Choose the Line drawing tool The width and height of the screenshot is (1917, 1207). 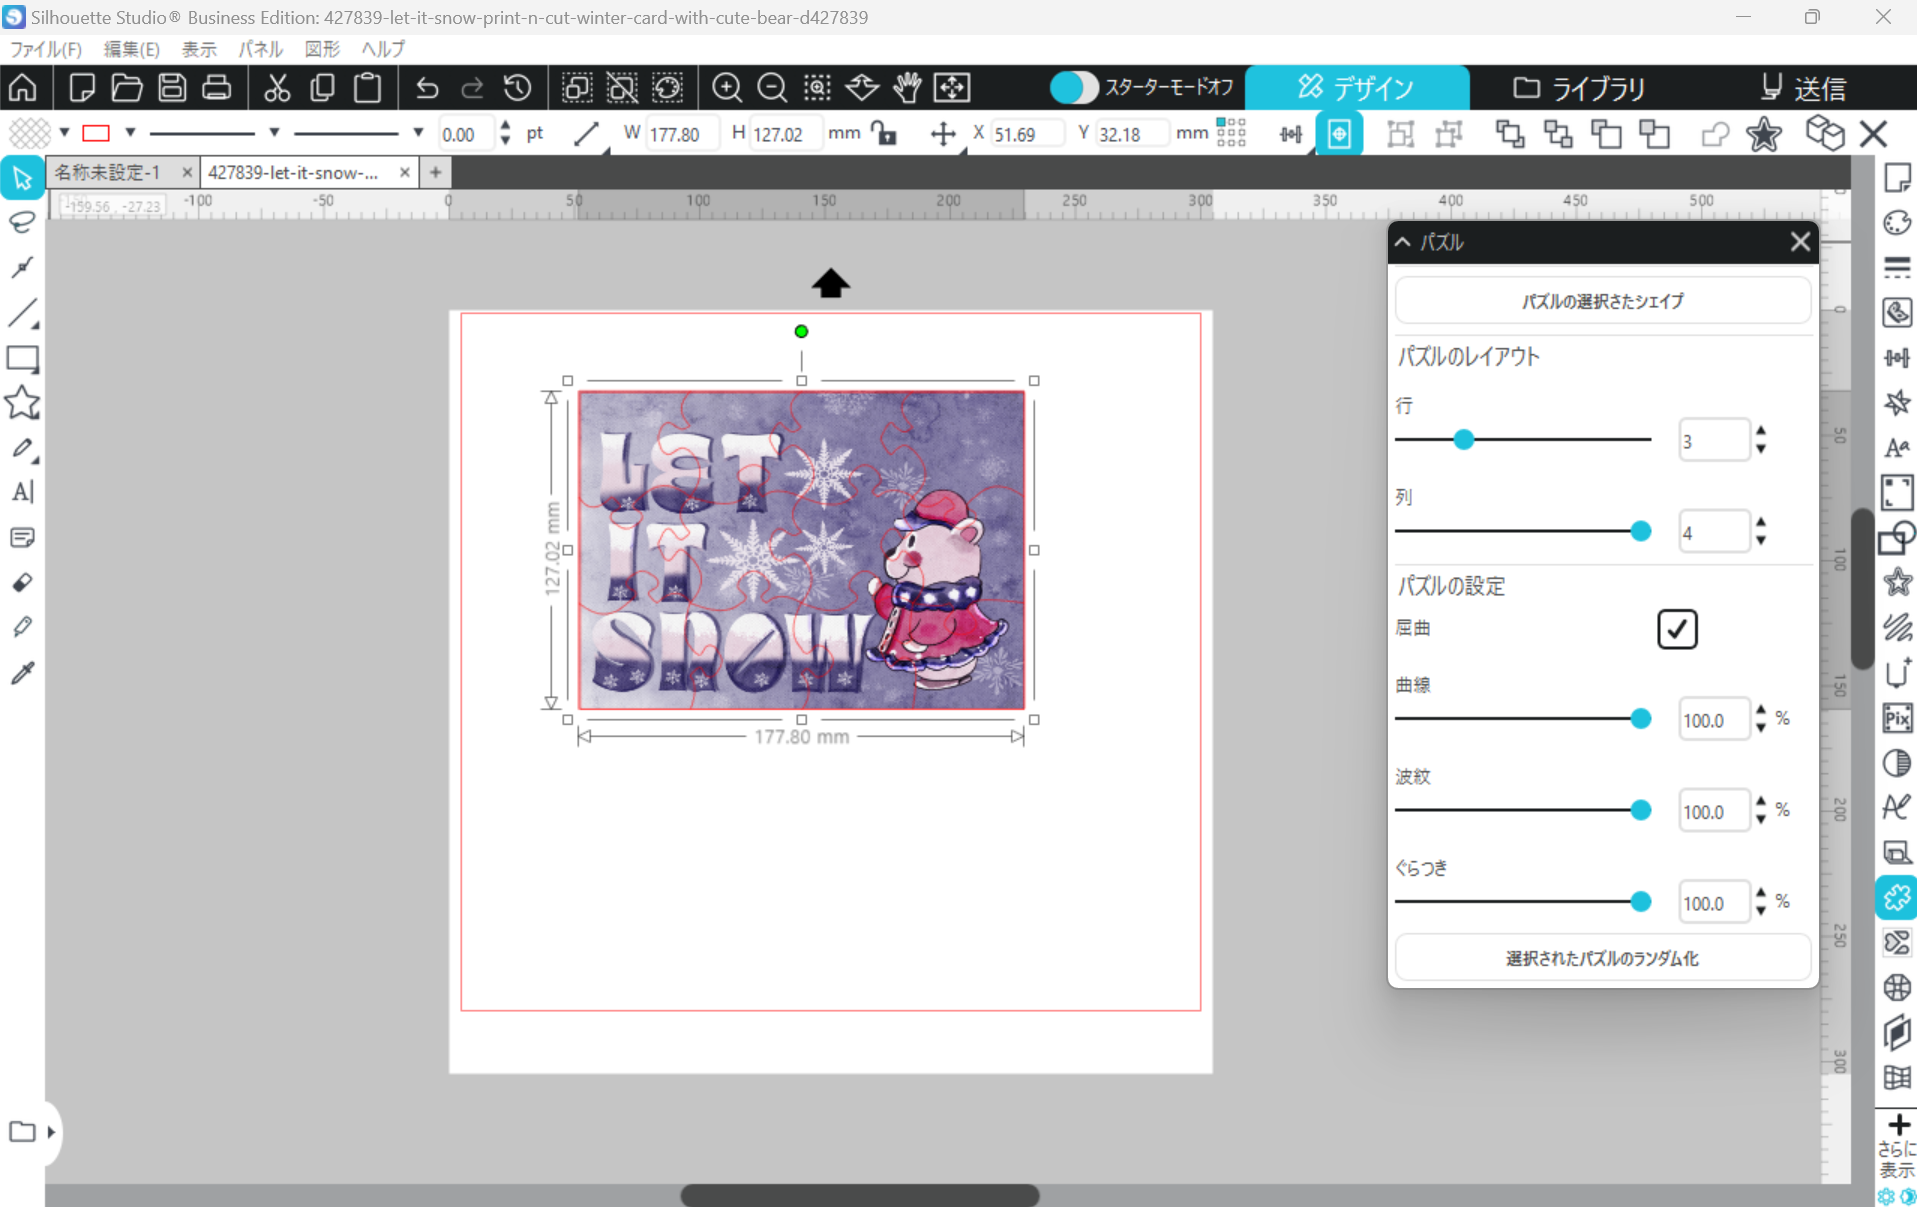(x=22, y=313)
